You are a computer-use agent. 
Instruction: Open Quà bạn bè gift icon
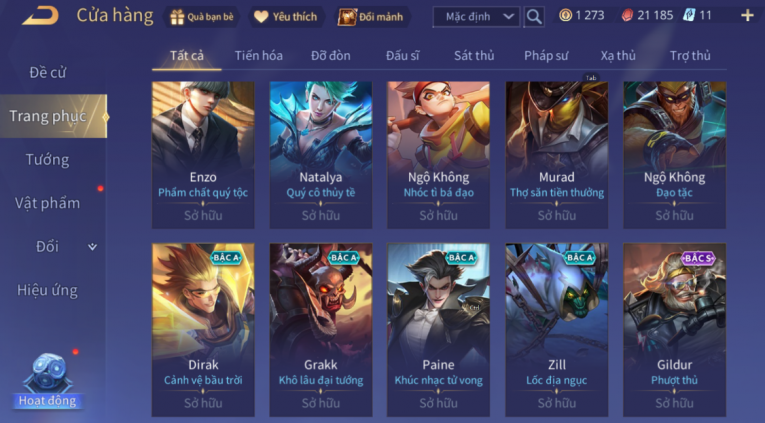[201, 17]
